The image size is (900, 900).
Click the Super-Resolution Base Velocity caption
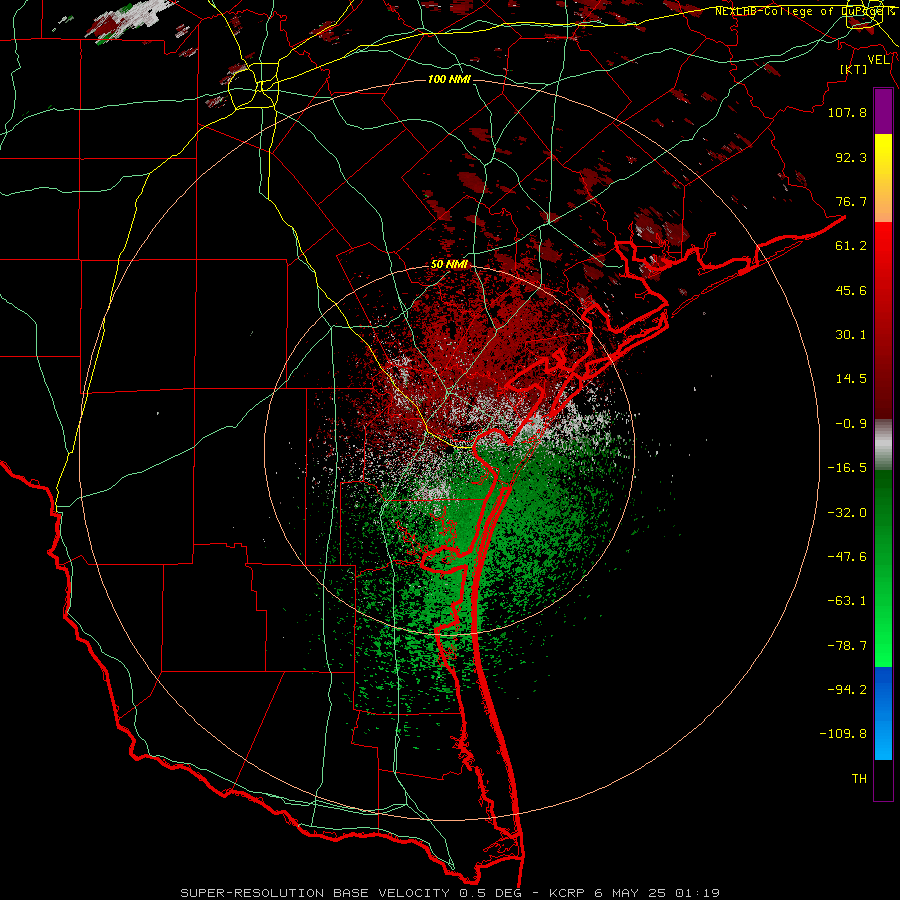pyautogui.click(x=450, y=893)
